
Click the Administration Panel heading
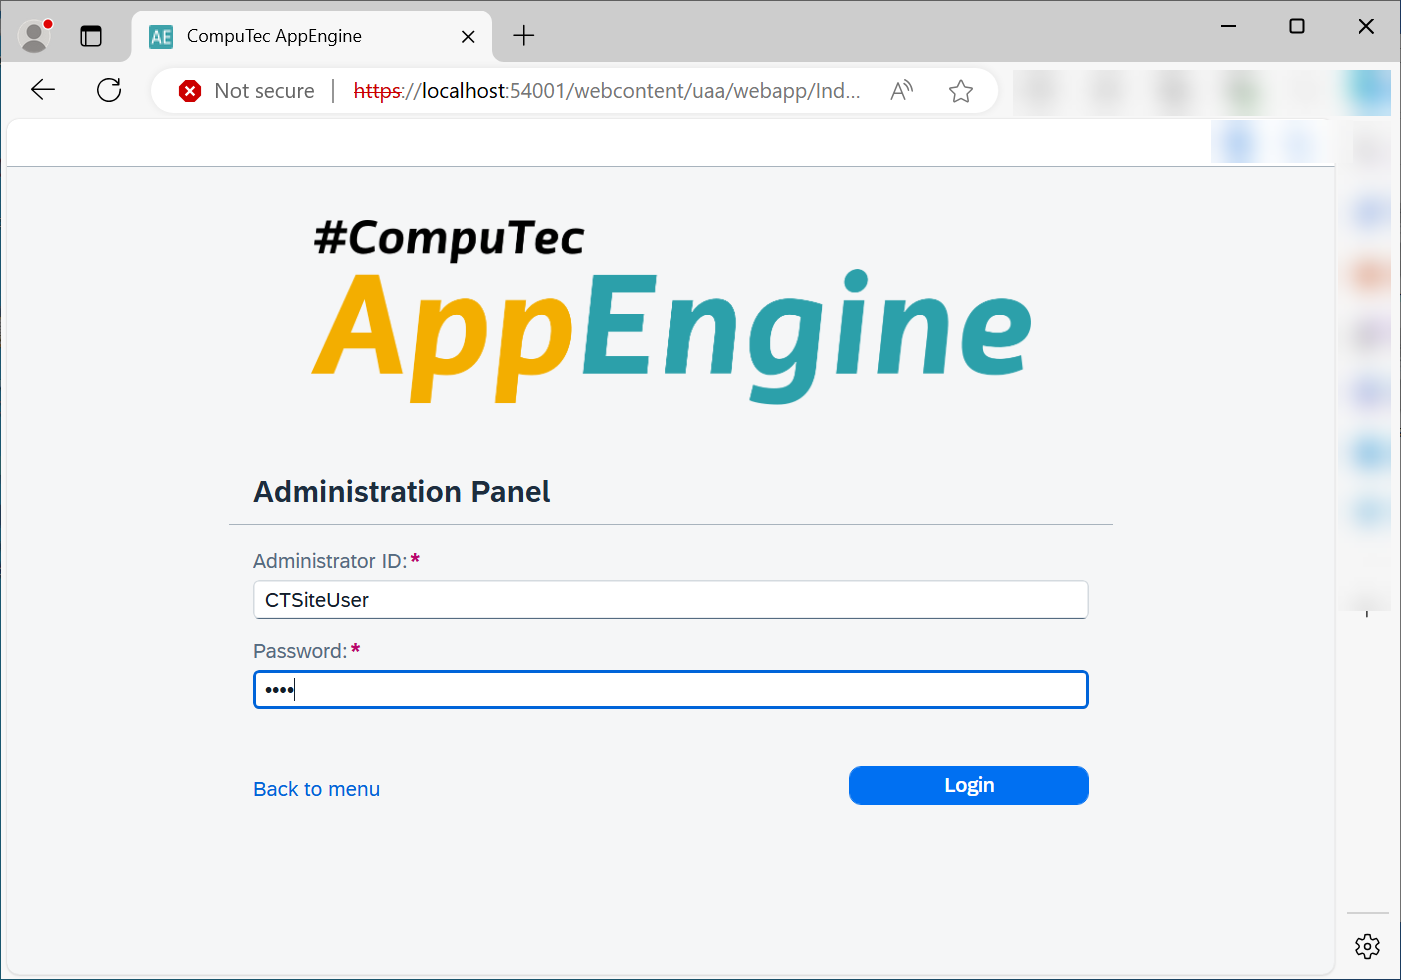pos(402,492)
